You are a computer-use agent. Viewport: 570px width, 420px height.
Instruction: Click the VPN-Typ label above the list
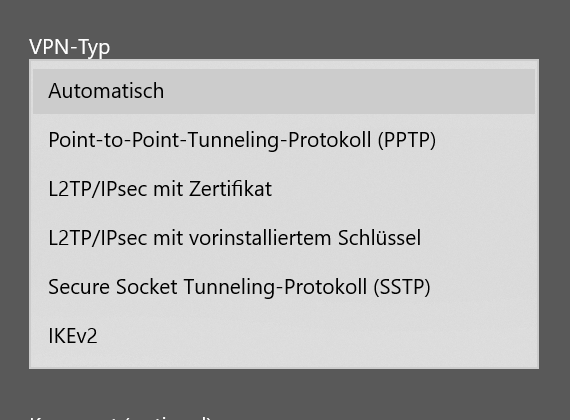[69, 47]
